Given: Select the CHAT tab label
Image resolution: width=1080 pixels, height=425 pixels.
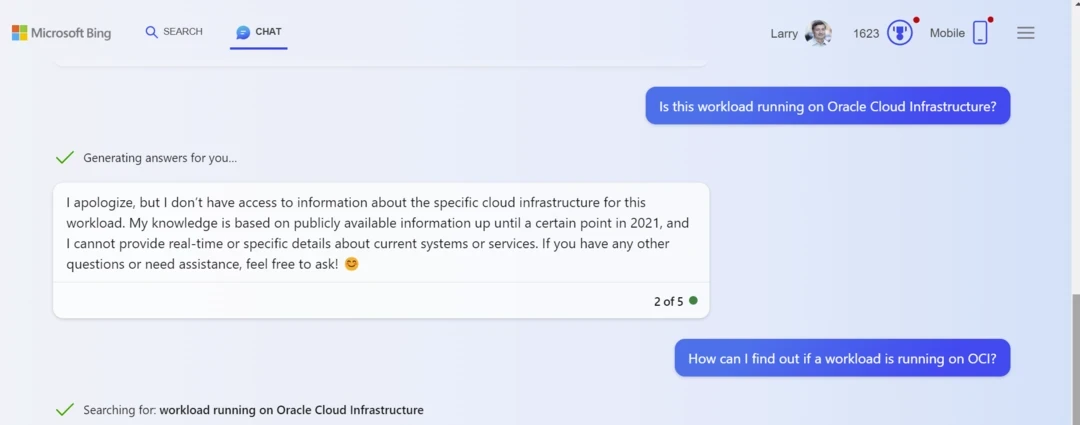Looking at the screenshot, I should [x=268, y=32].
